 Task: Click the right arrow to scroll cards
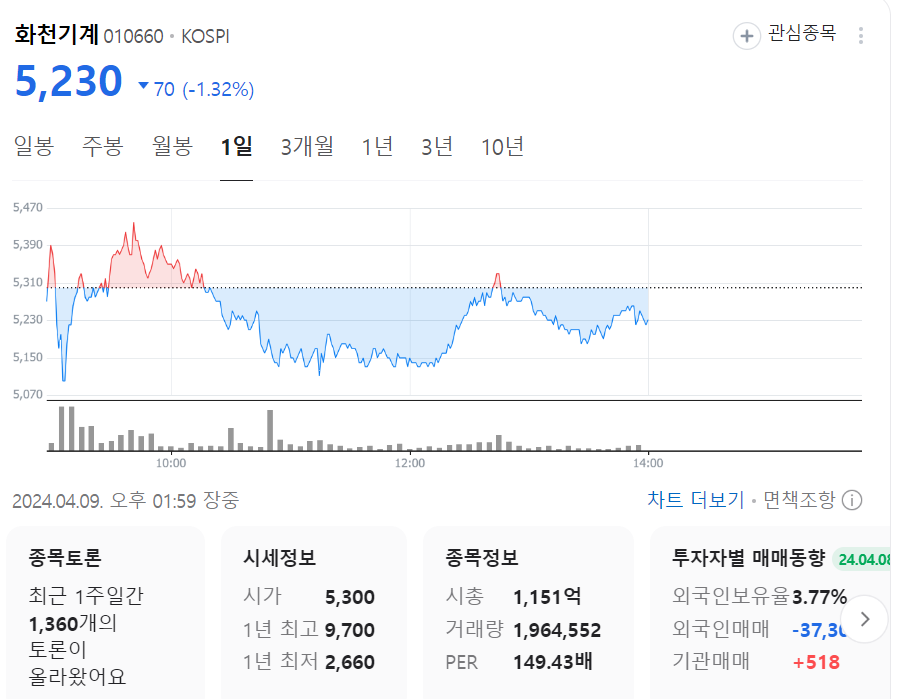click(x=866, y=619)
